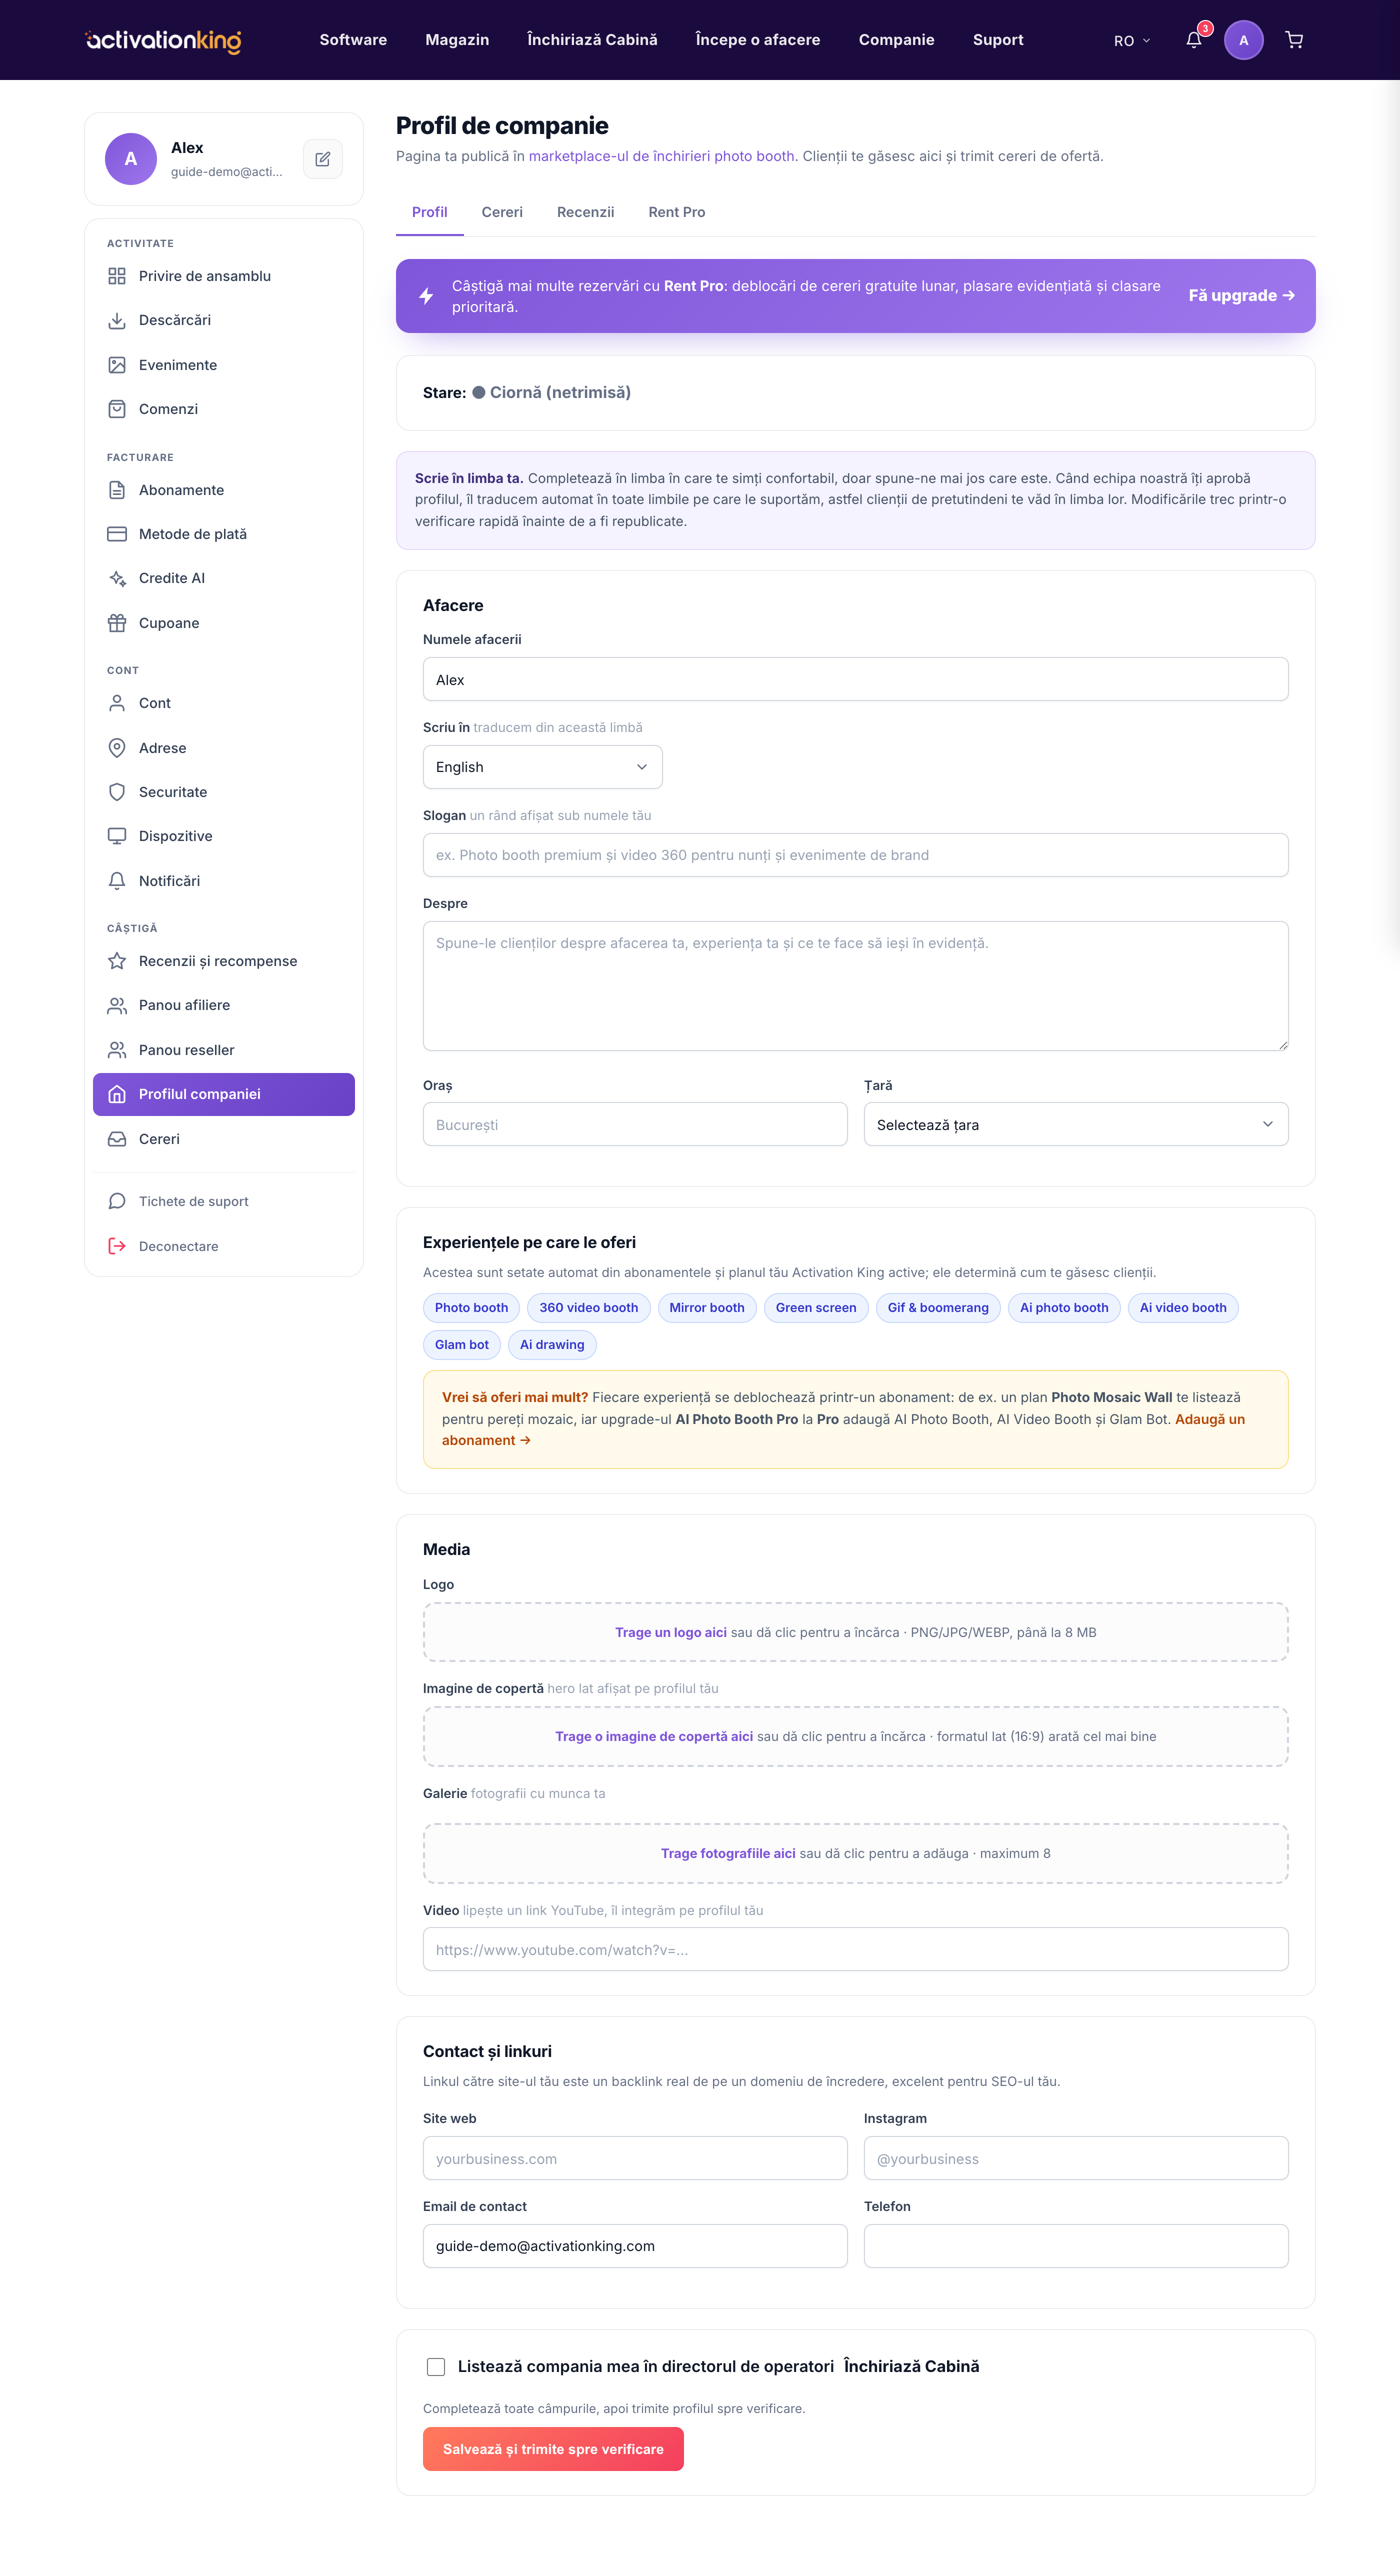Click the Adrese map pin icon

click(117, 748)
